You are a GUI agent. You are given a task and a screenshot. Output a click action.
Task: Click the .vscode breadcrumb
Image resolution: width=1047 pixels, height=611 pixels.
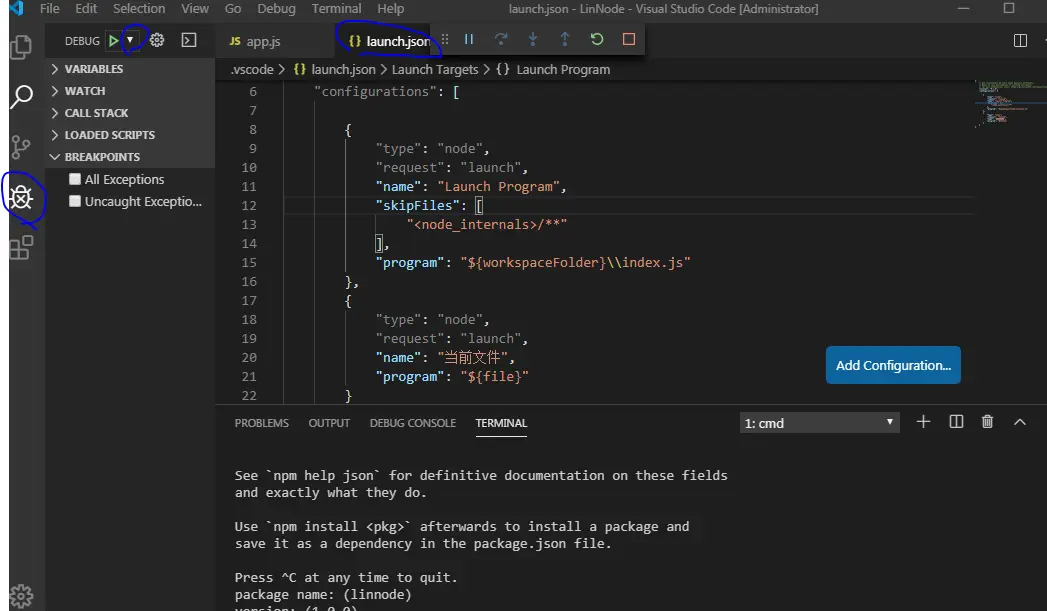(x=252, y=69)
